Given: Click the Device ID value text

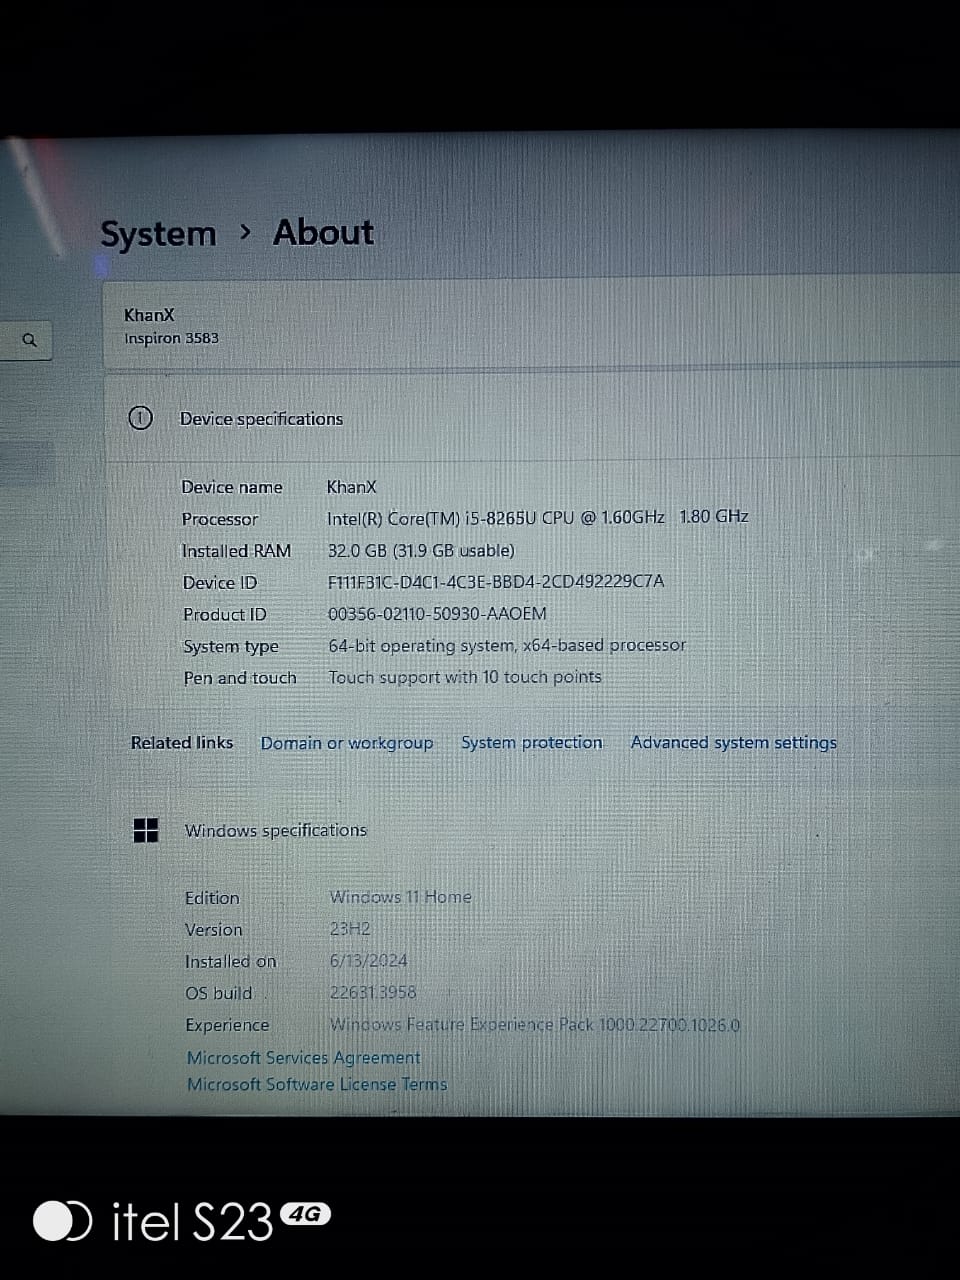Looking at the screenshot, I should coord(495,581).
